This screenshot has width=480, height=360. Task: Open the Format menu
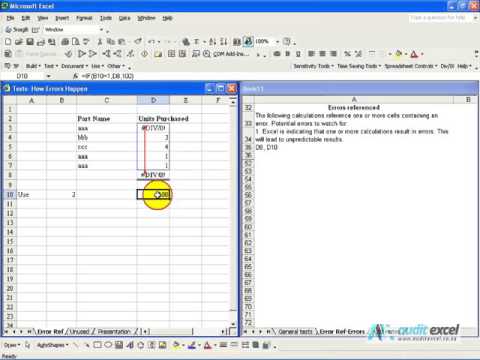[x=84, y=18]
